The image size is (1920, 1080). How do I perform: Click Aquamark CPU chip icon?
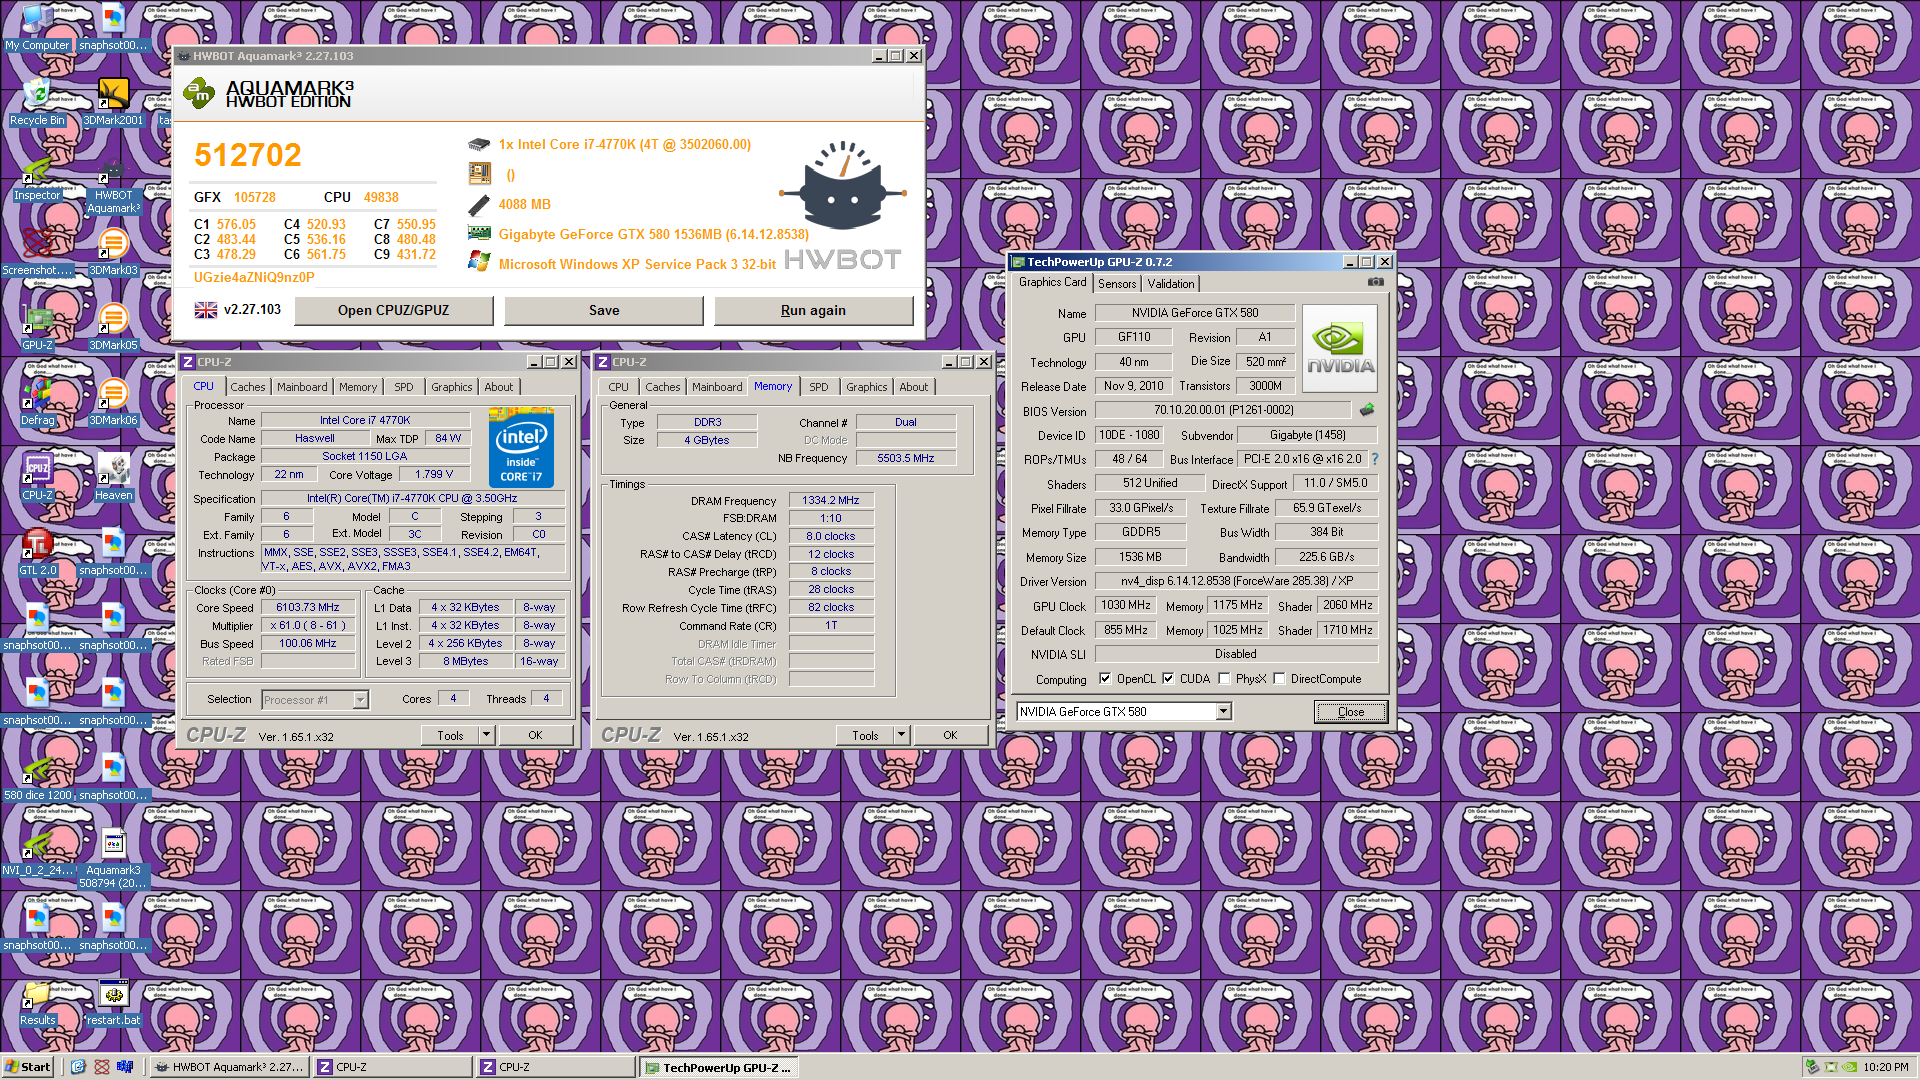[479, 144]
